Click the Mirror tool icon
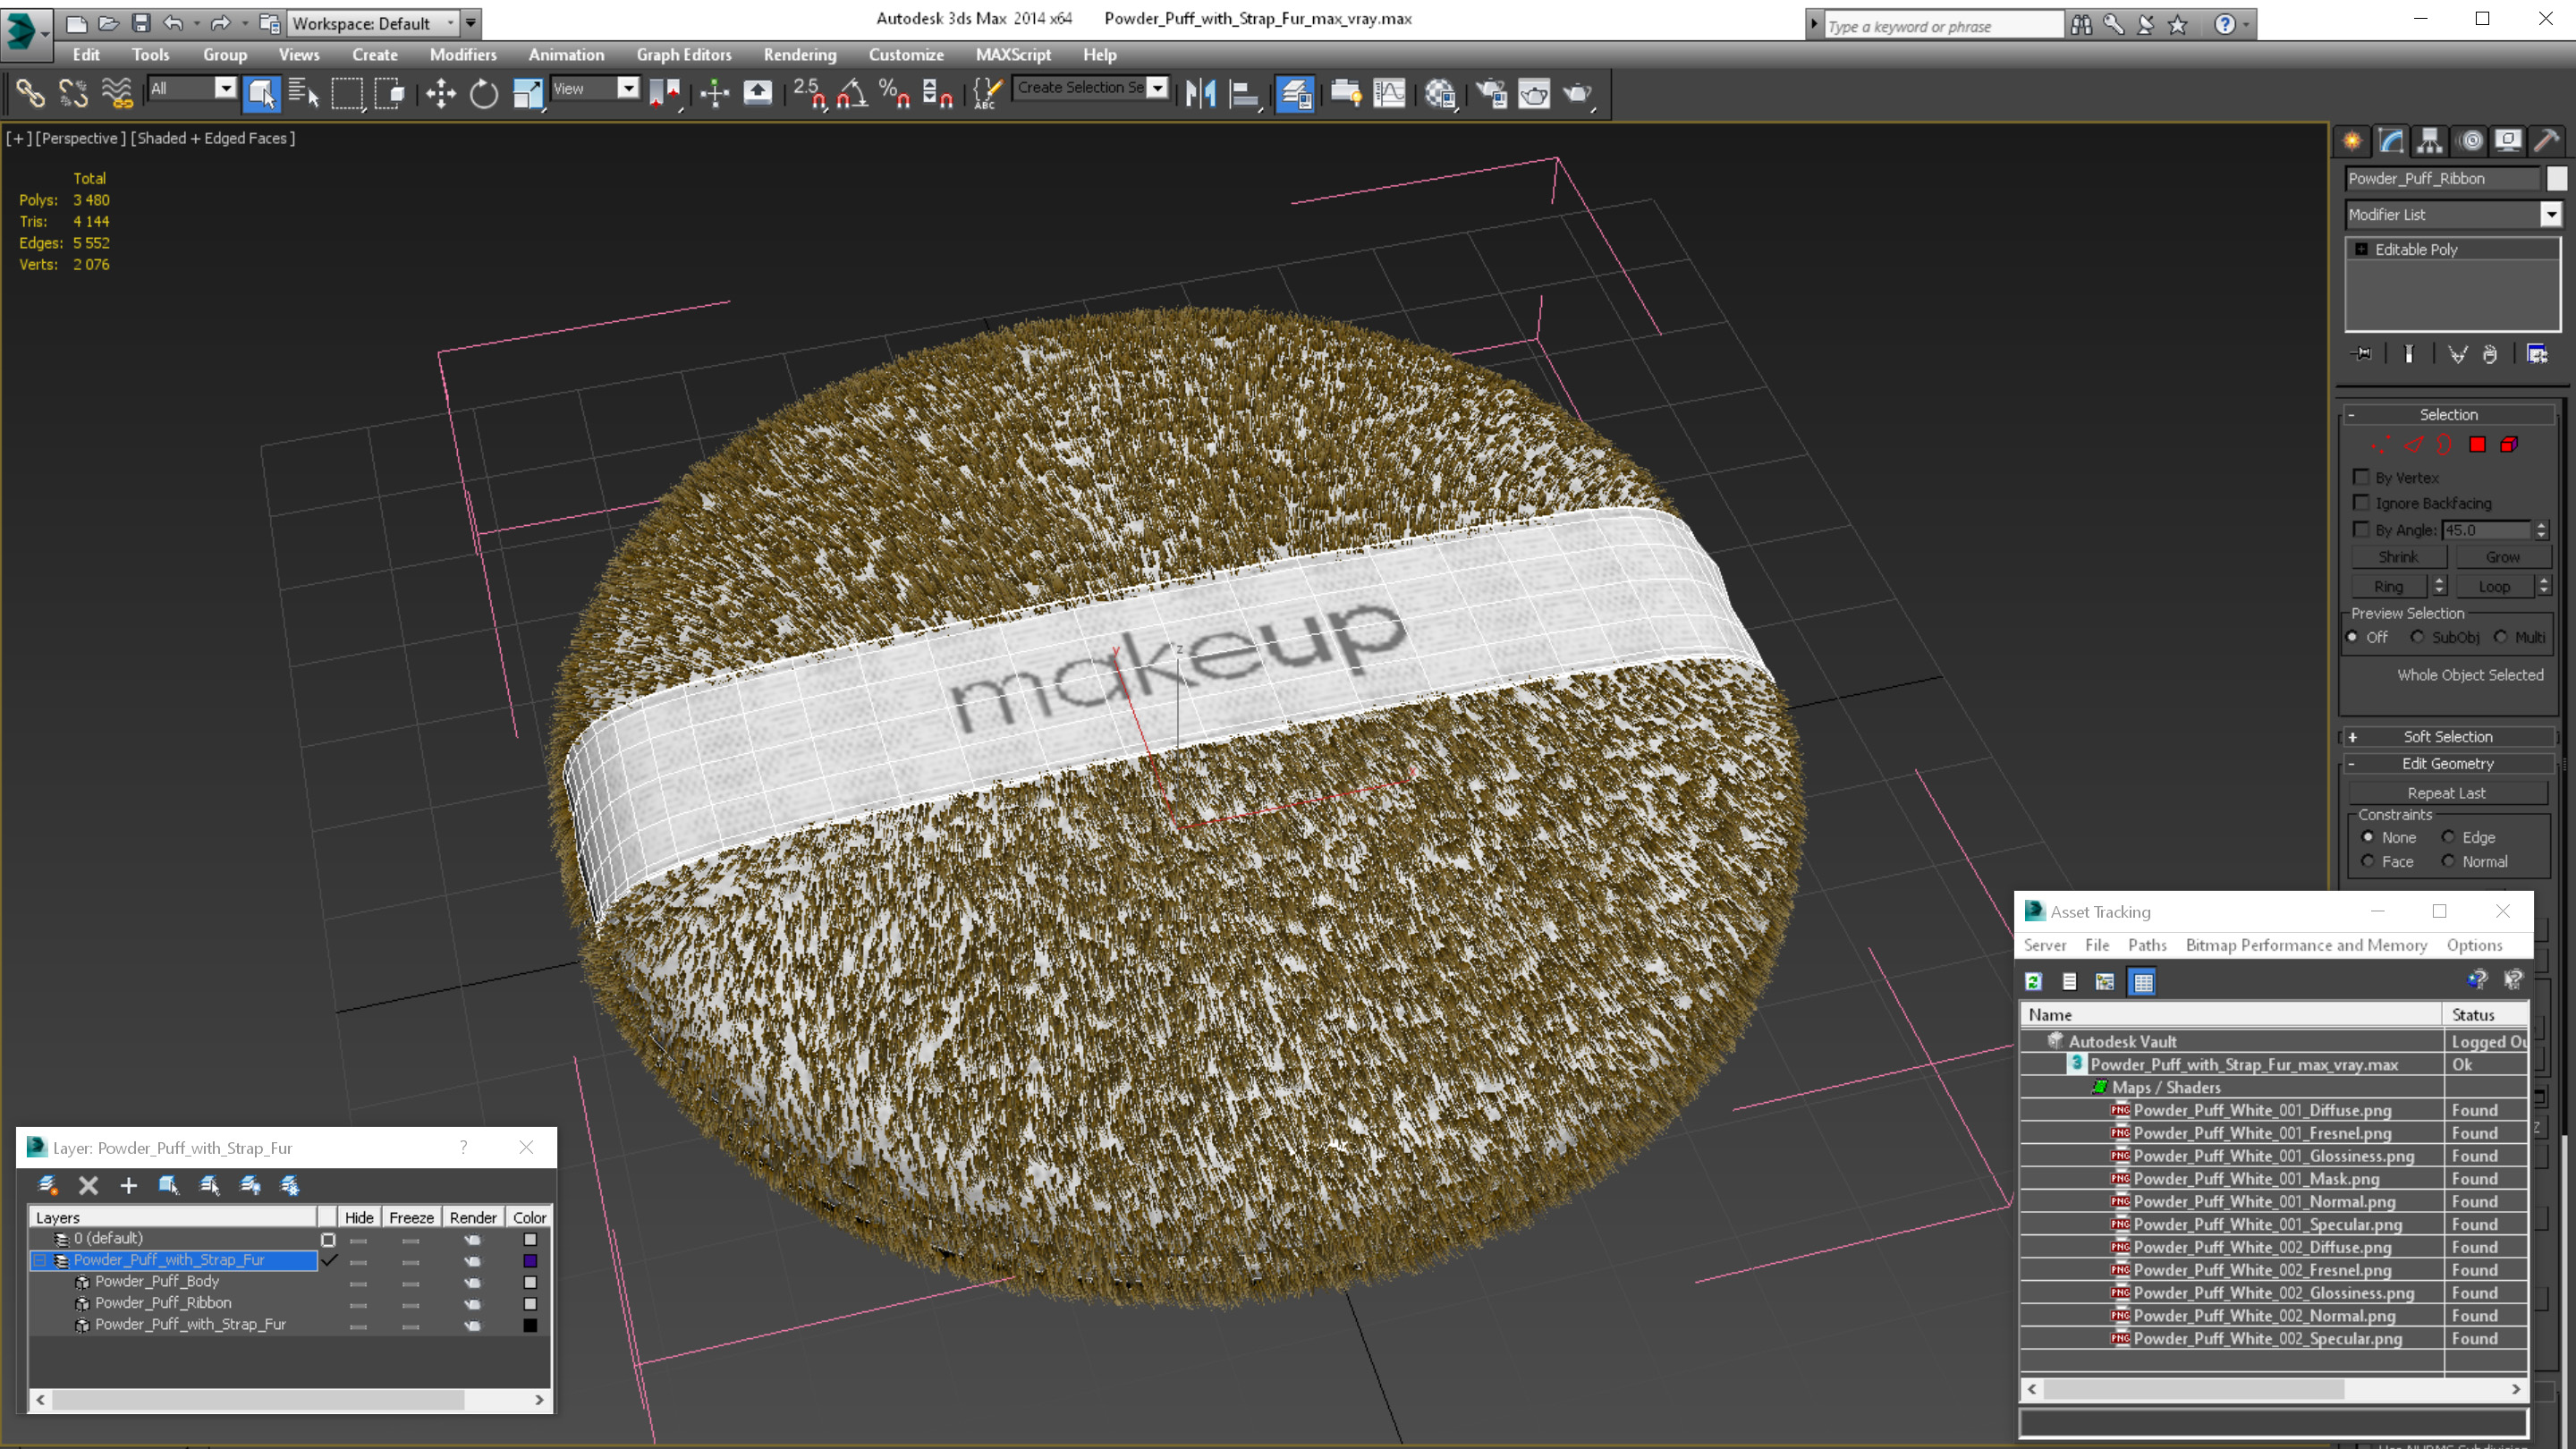The width and height of the screenshot is (2576, 1449). coord(1200,94)
